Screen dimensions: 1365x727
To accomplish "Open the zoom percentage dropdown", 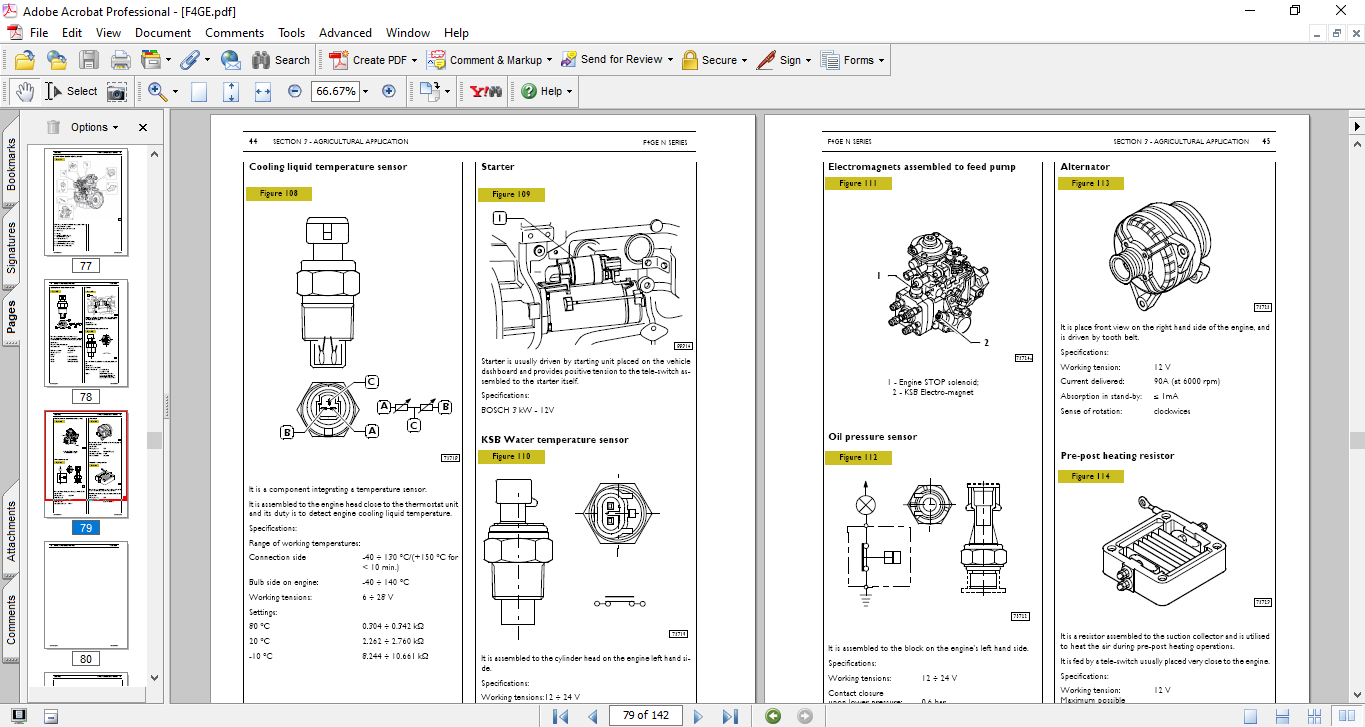I will point(365,91).
